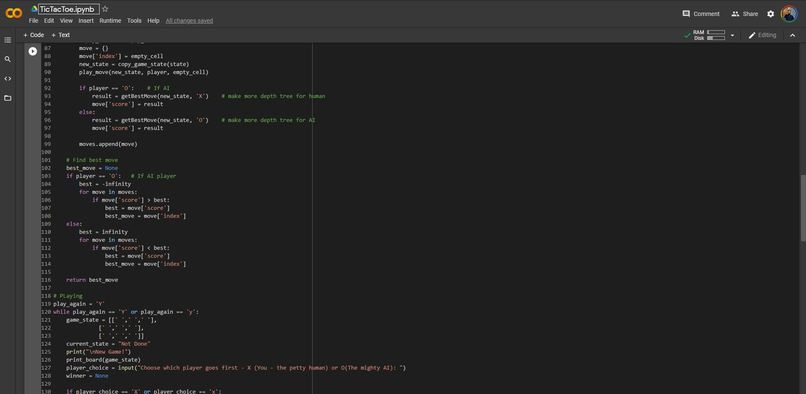Click line winner = None
This screenshot has width=806, height=394.
(x=87, y=375)
